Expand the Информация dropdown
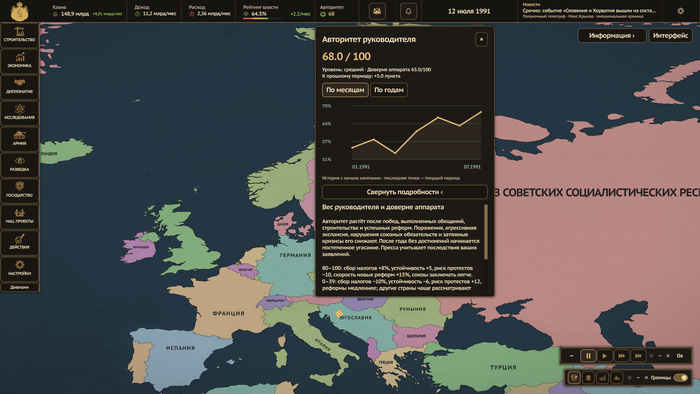This screenshot has width=700, height=394. tap(612, 35)
